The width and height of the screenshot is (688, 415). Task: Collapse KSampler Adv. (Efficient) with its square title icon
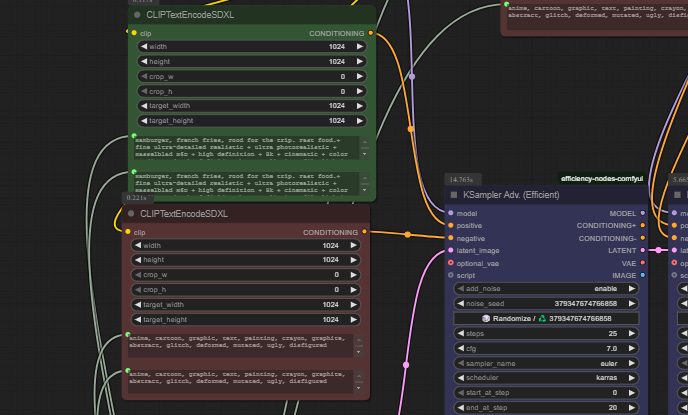tap(454, 194)
